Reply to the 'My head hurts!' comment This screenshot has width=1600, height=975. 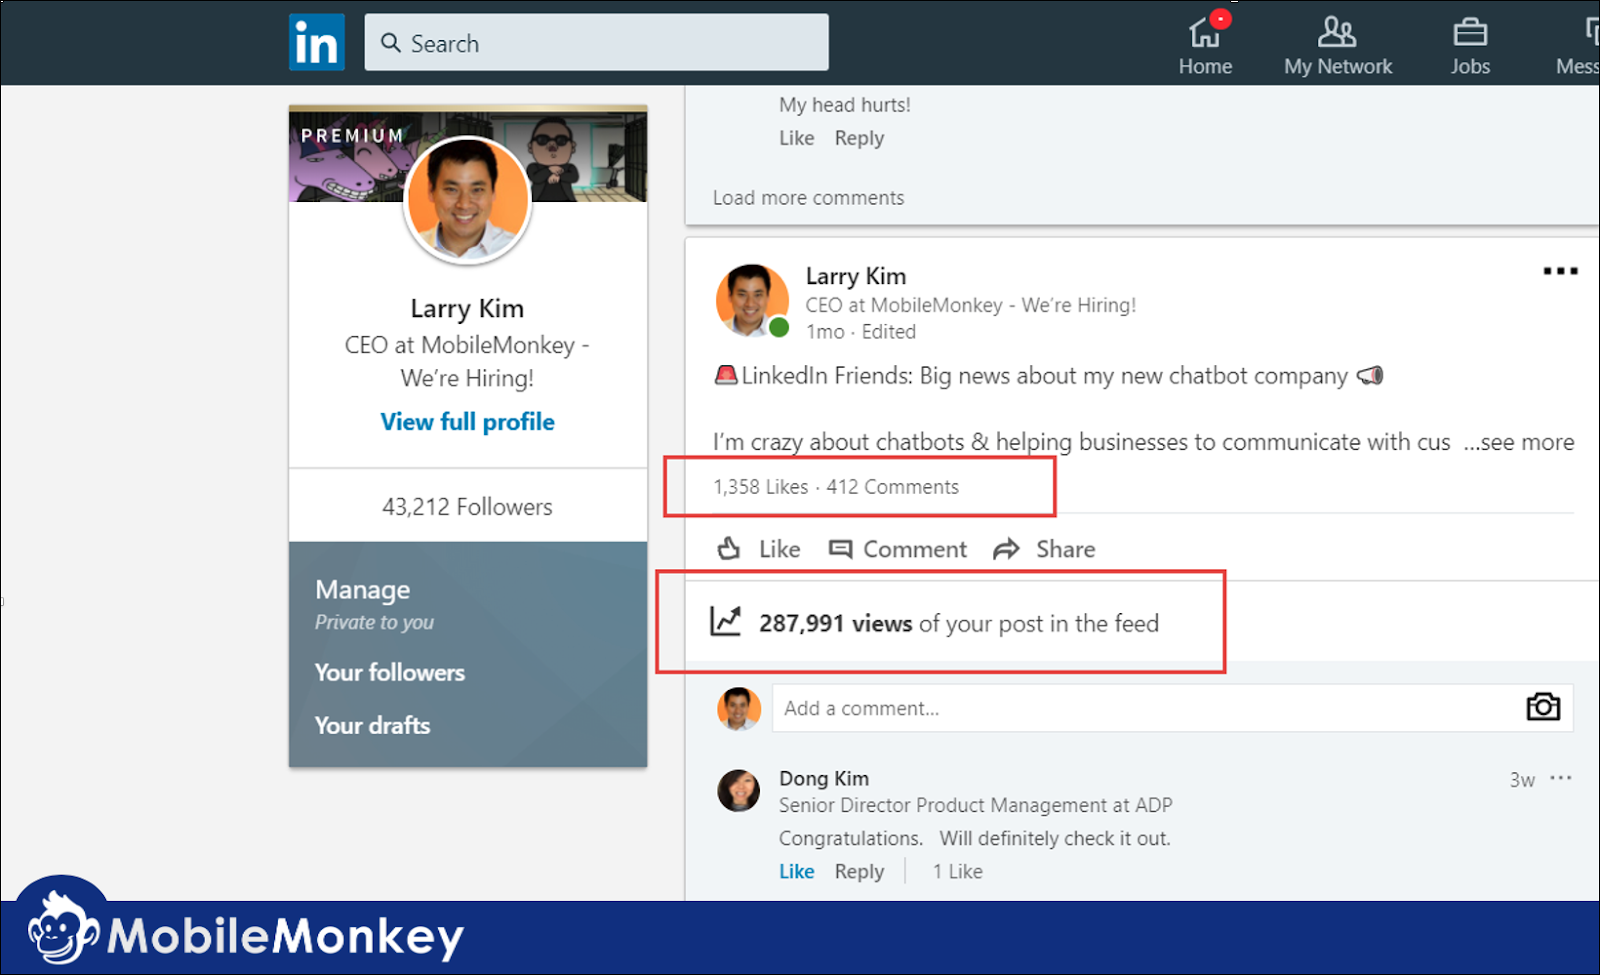(x=859, y=138)
